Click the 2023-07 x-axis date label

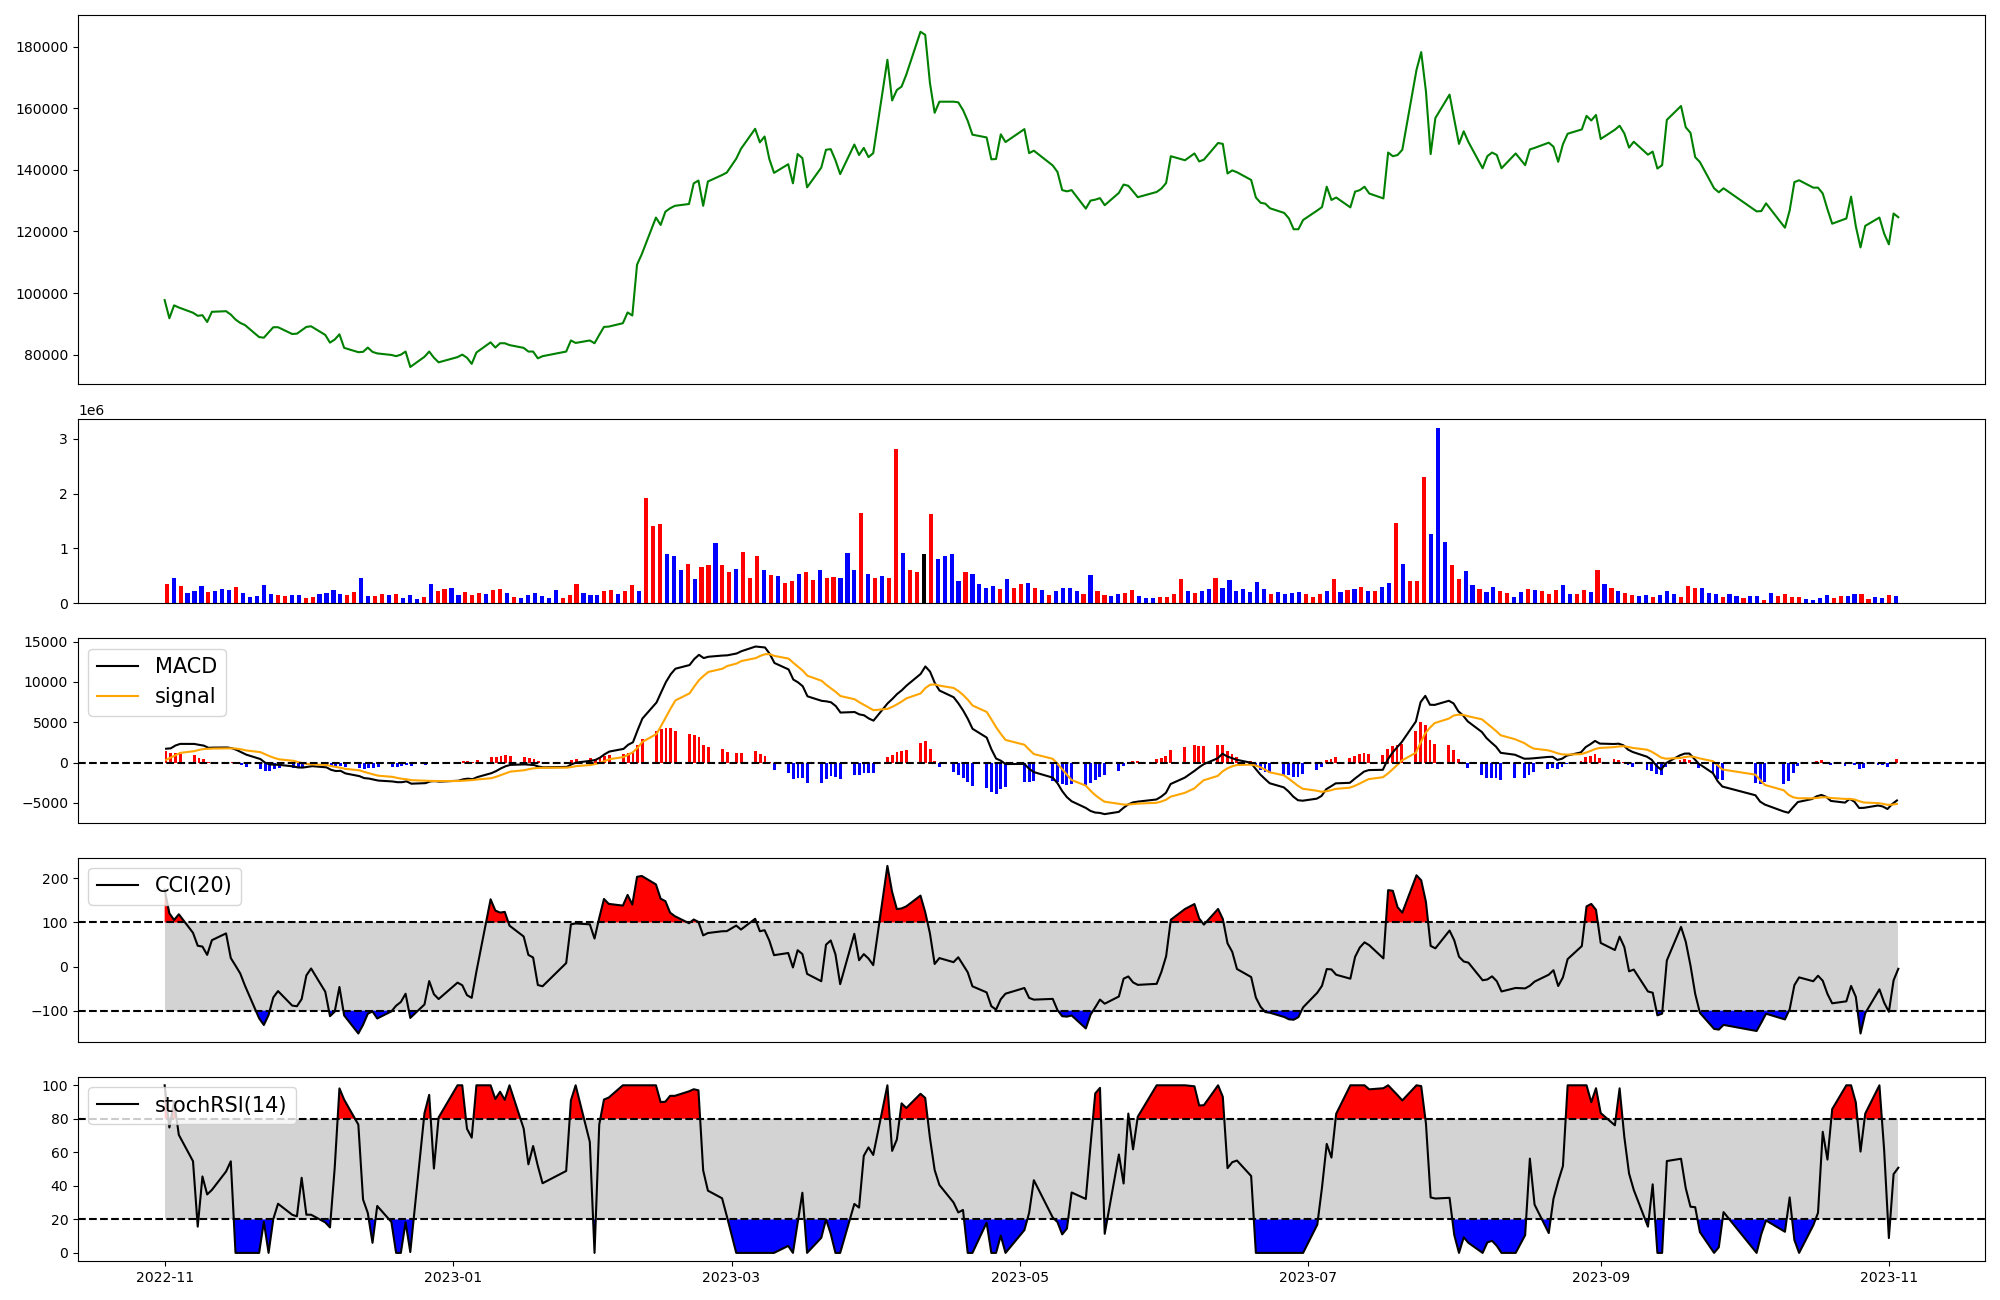(1308, 1277)
